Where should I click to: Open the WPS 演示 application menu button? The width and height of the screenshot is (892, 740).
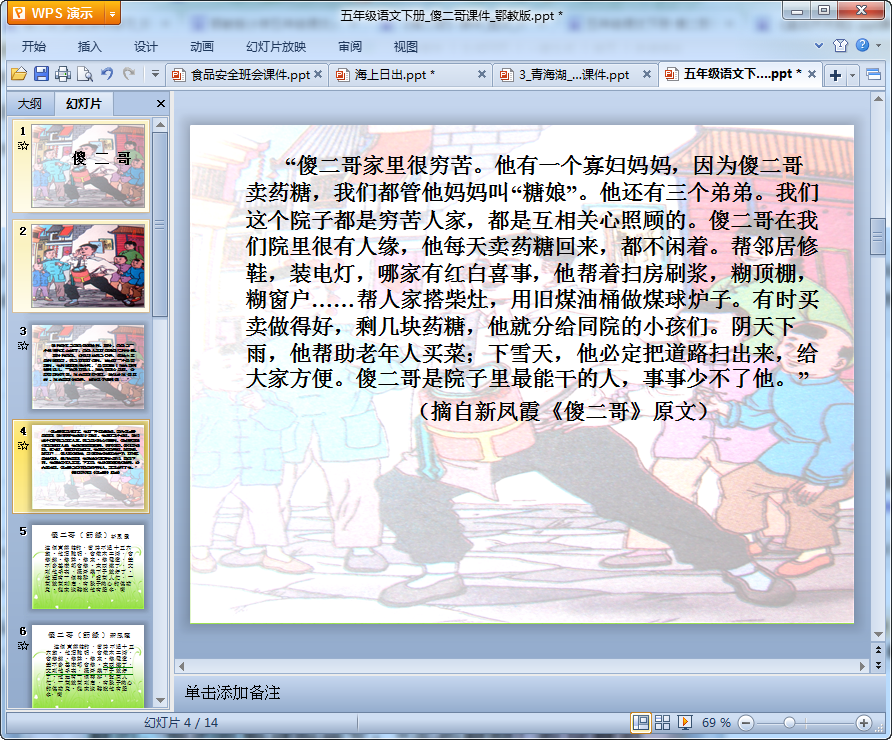[x=56, y=13]
